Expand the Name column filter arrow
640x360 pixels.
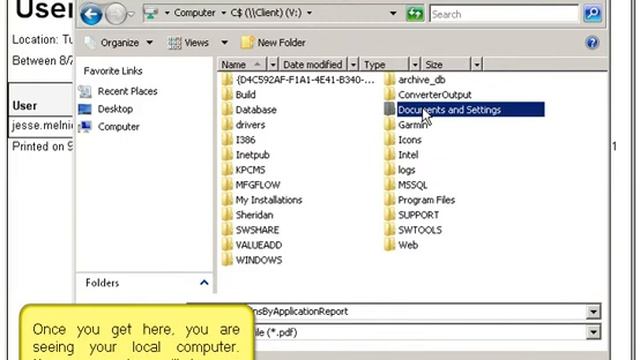272,64
